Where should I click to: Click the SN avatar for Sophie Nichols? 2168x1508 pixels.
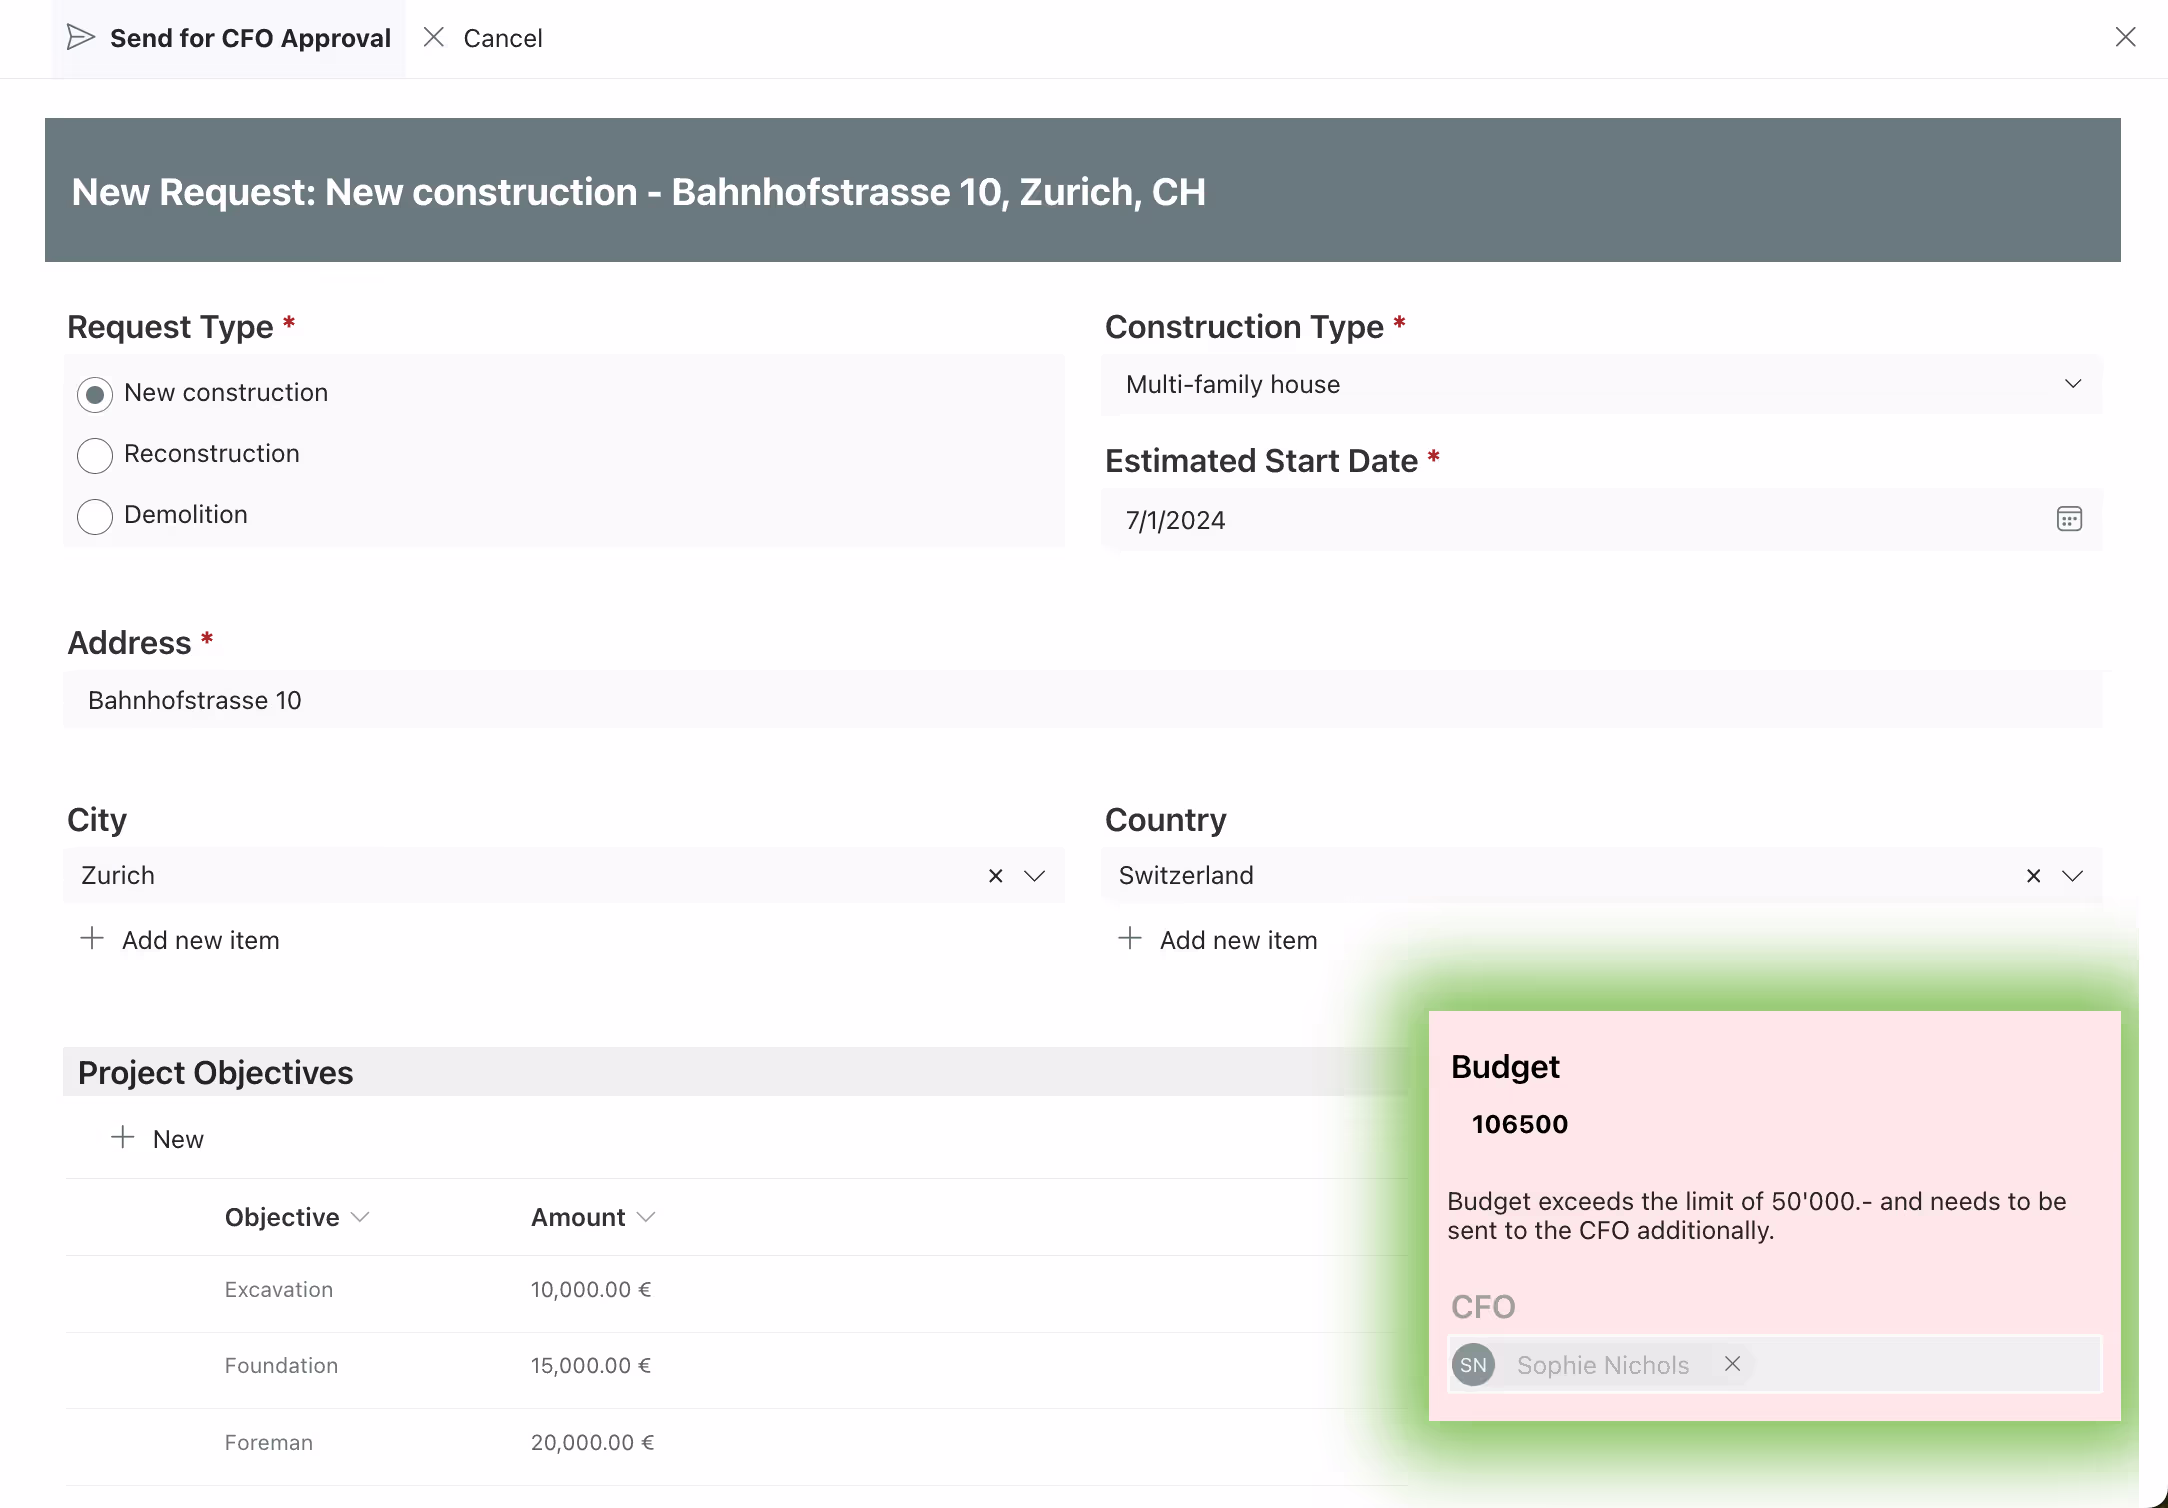tap(1473, 1365)
